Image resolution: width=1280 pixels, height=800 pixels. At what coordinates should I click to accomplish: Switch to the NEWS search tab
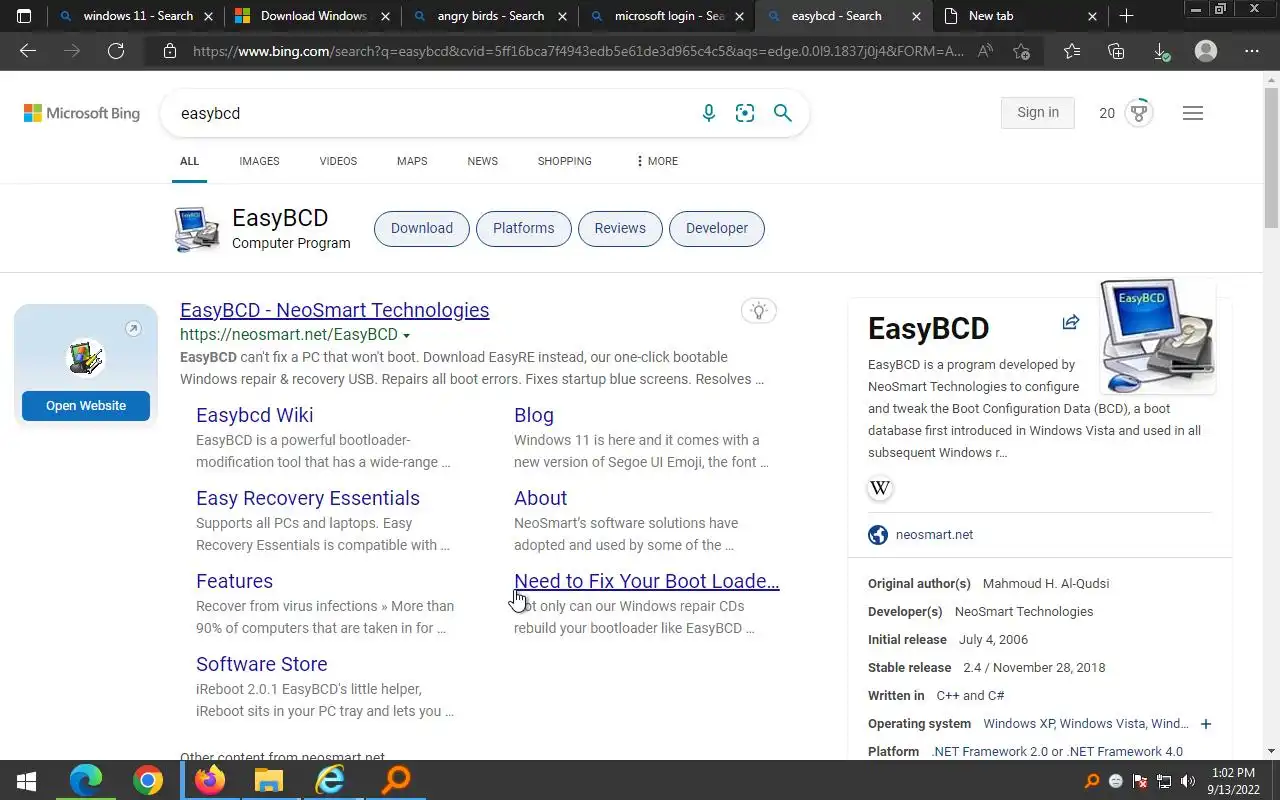pyautogui.click(x=482, y=161)
